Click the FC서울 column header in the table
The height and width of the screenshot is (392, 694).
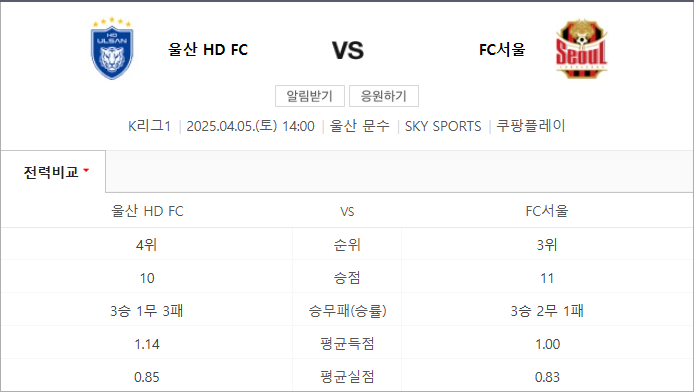[x=547, y=211]
